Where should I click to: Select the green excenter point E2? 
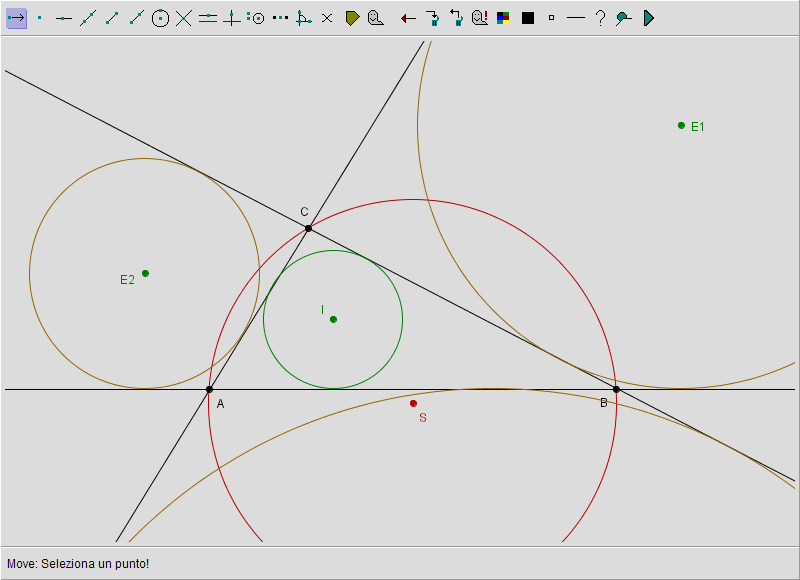point(145,273)
